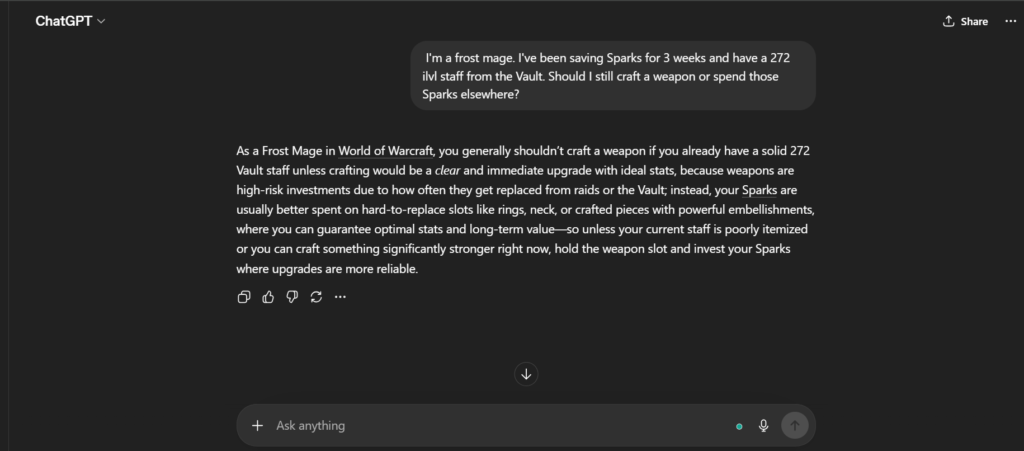The width and height of the screenshot is (1024, 451).
Task: Copy the assistant response
Action: (x=244, y=297)
